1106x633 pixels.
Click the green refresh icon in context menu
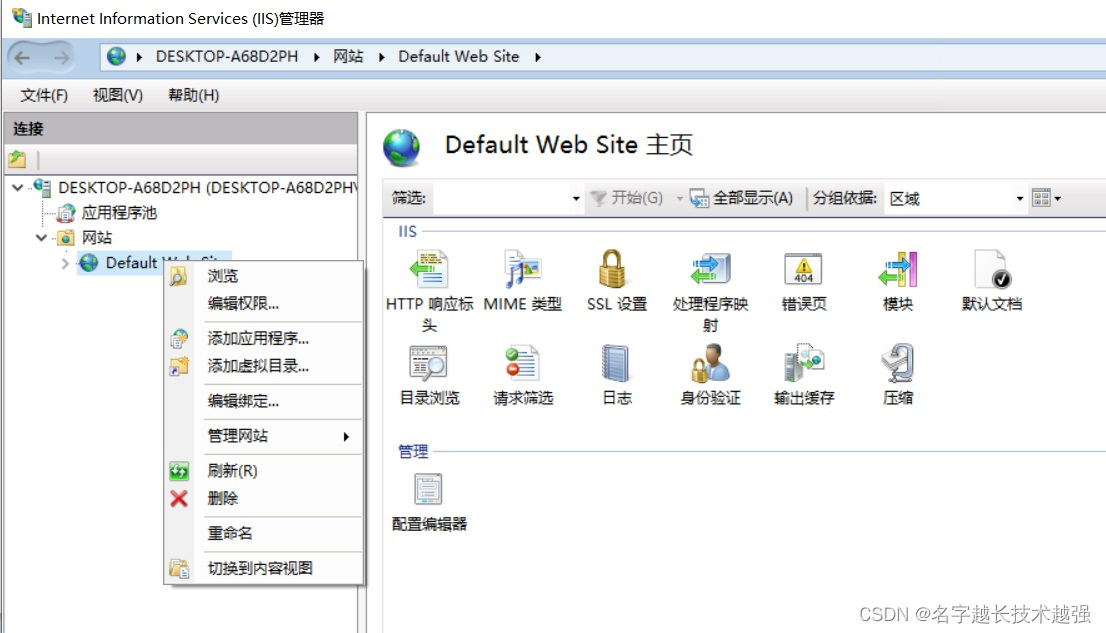point(179,471)
